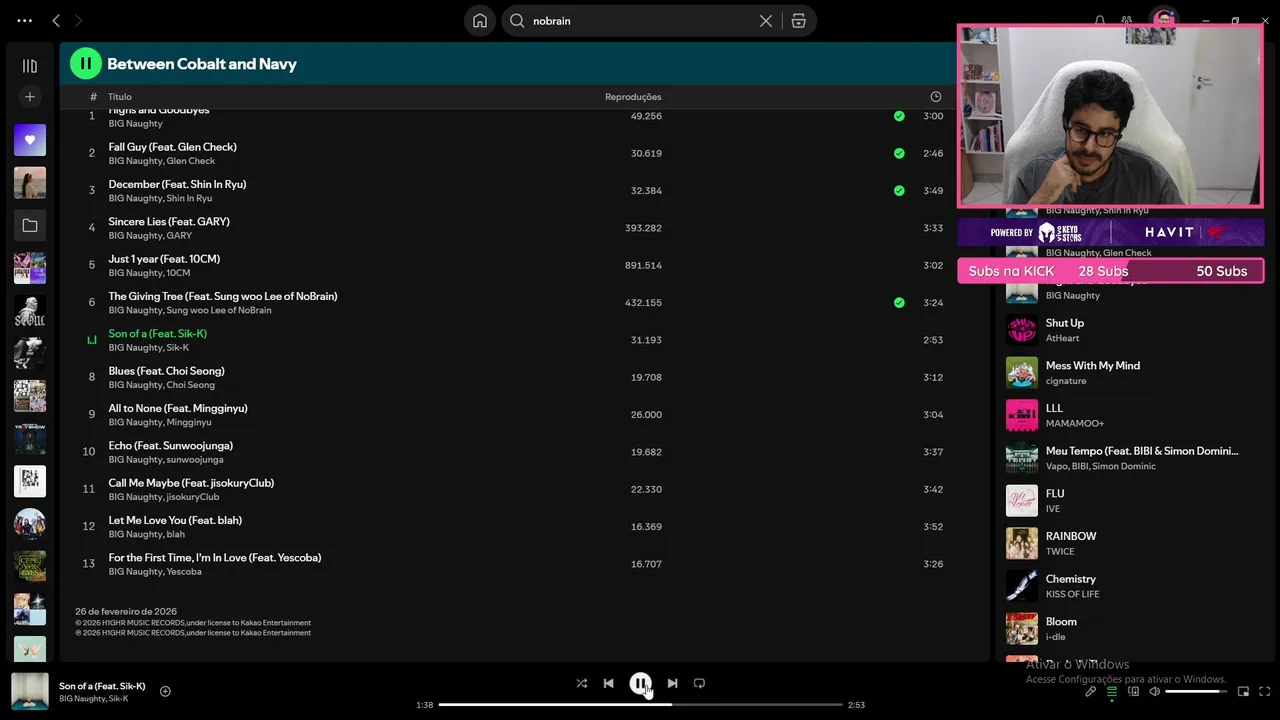Viewport: 1280px width, 720px height.
Task: Select Let Me Love You (Feat. blah)
Action: (x=175, y=520)
